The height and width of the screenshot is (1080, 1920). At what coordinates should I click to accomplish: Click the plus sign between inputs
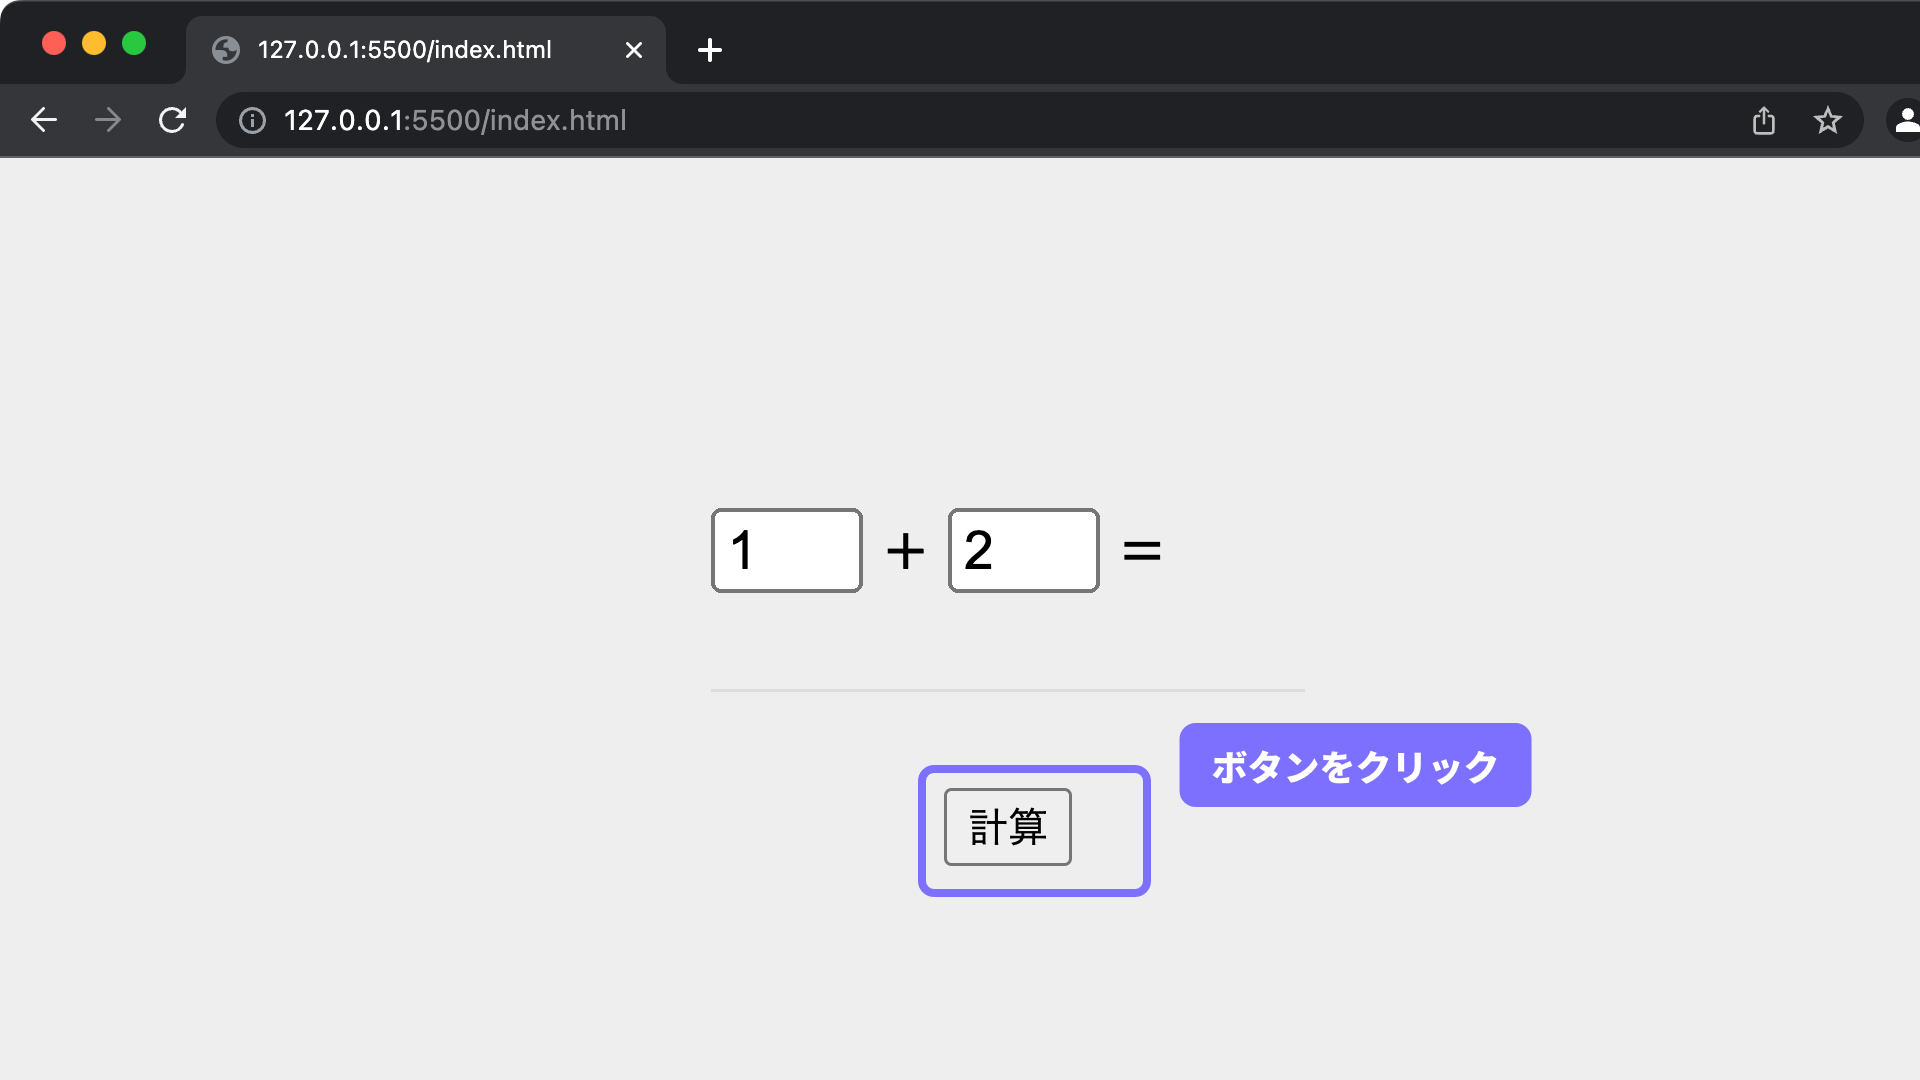(905, 551)
